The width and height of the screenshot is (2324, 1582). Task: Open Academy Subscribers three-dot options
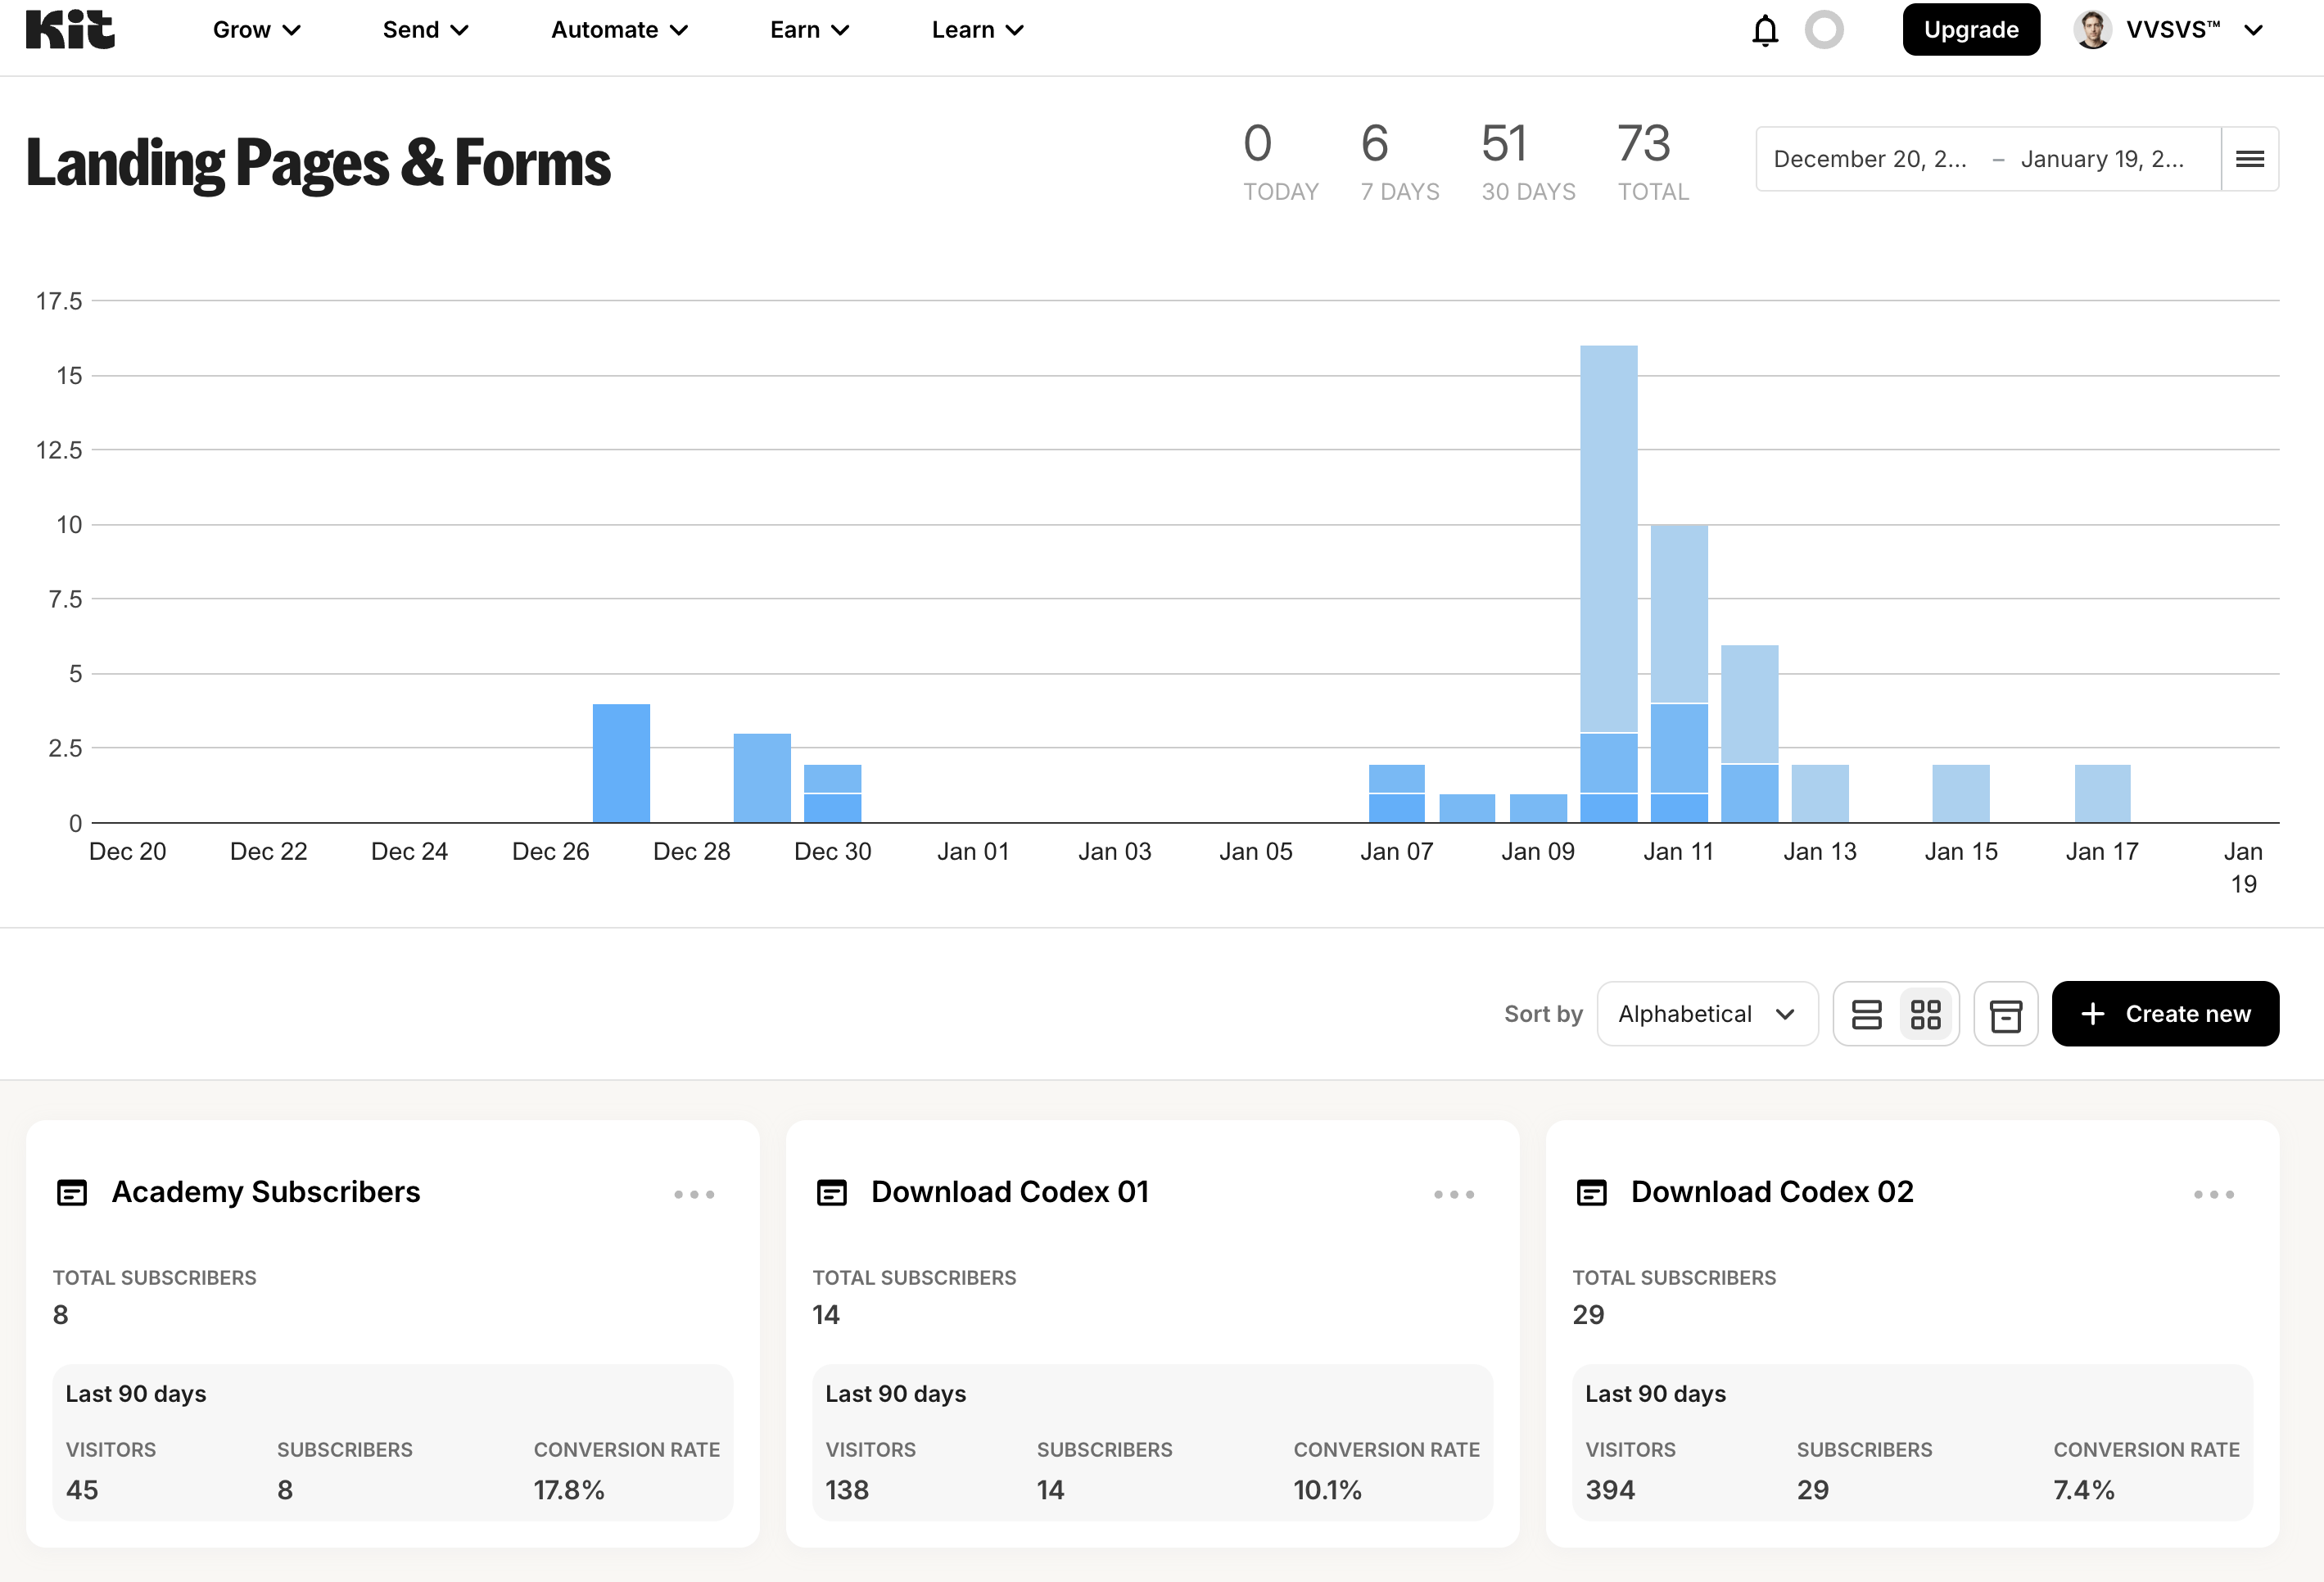tap(694, 1194)
